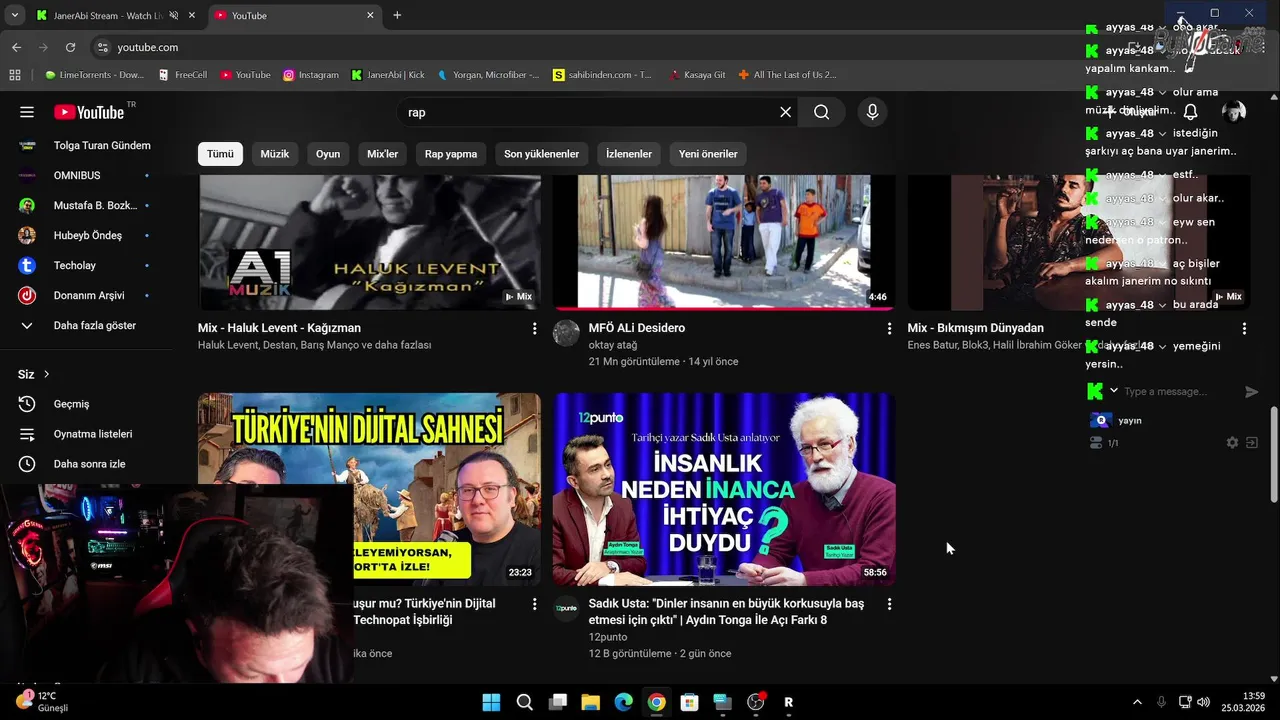Viewport: 1280px width, 720px height.
Task: Select the Son yüklenenler filter chip
Action: [x=541, y=154]
